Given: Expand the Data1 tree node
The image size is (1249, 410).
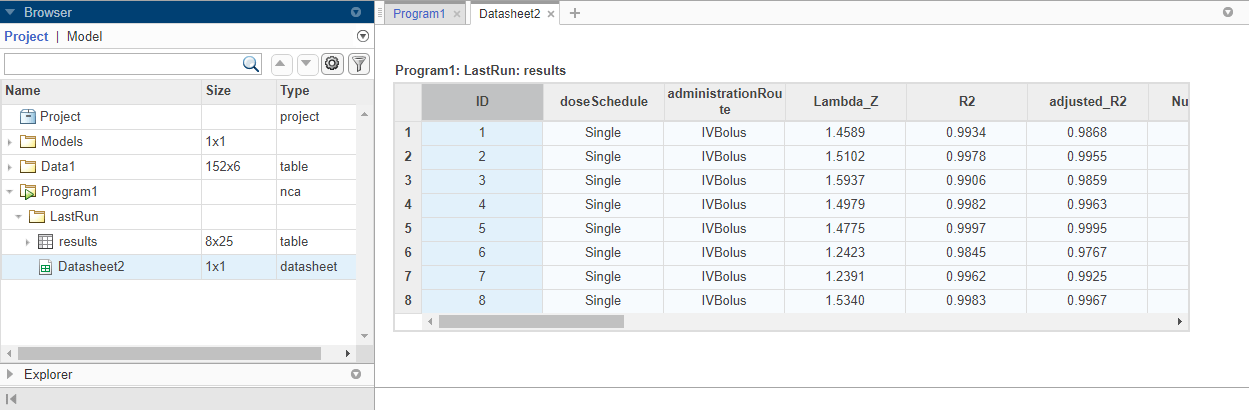Looking at the screenshot, I should tap(10, 167).
